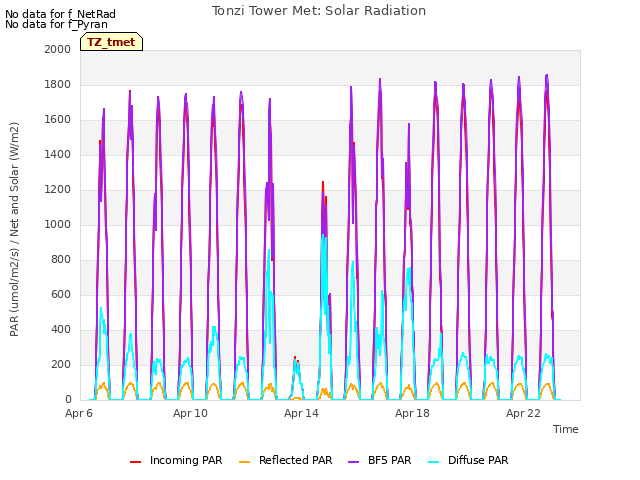Viewport: 640px width, 480px height.
Task: Click the orange Reflected PAR color swatch
Action: coord(244,462)
